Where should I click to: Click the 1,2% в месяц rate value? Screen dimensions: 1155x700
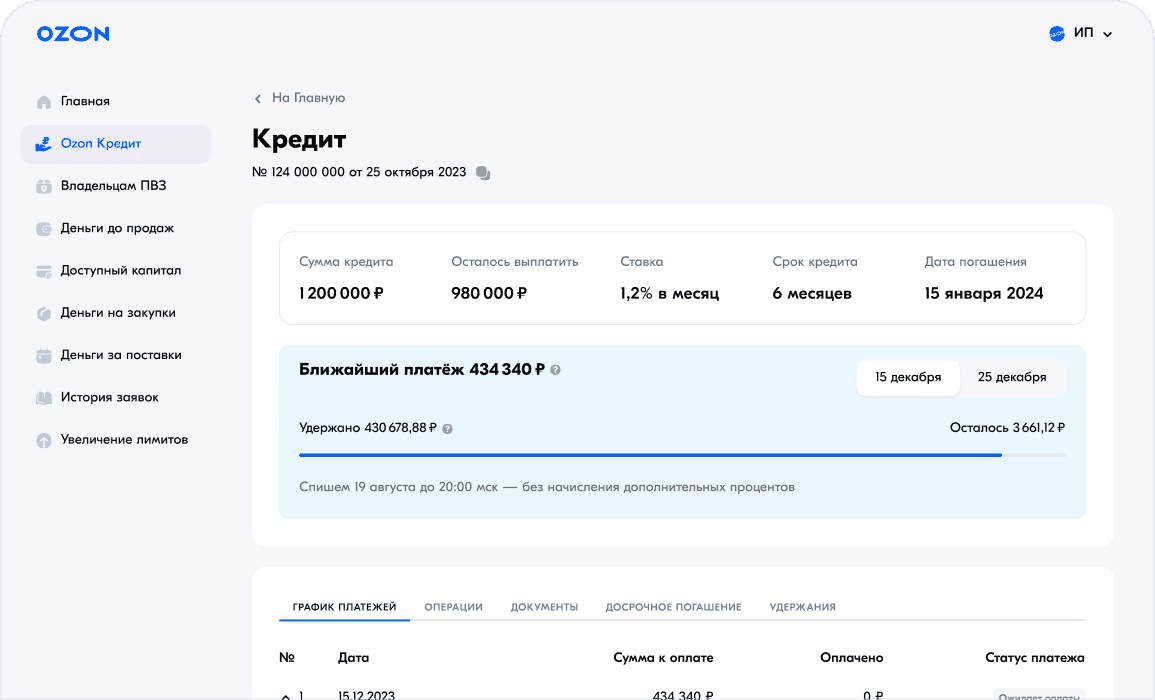coord(670,293)
